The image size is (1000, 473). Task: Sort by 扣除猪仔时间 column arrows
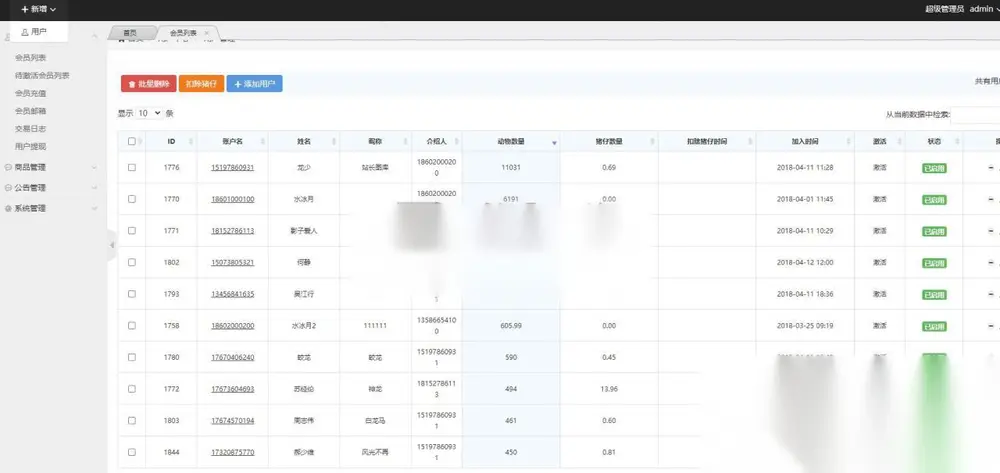tap(750, 142)
